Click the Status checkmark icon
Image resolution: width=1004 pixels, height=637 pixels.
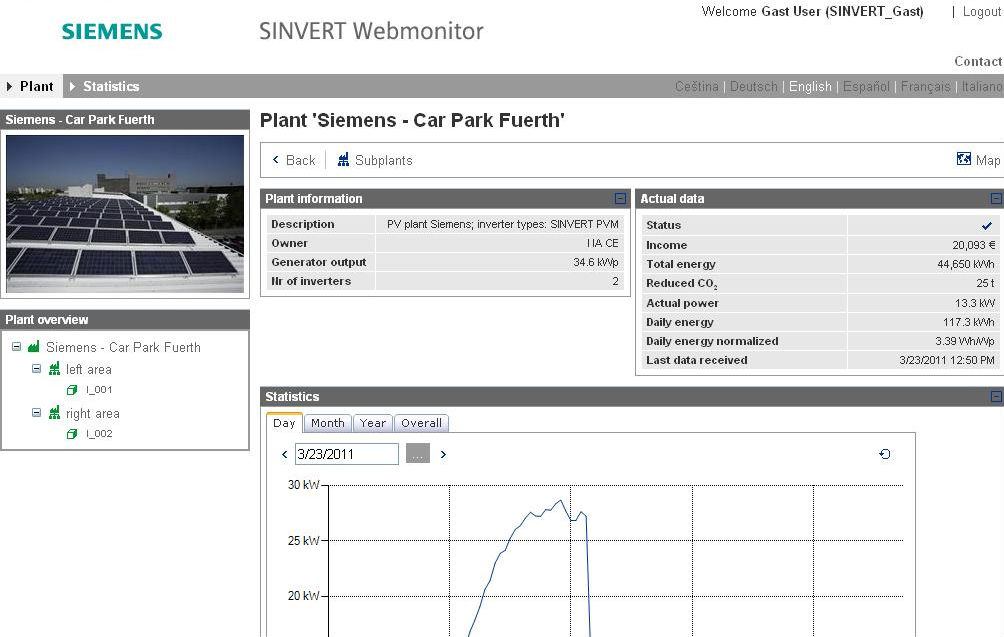(x=987, y=225)
